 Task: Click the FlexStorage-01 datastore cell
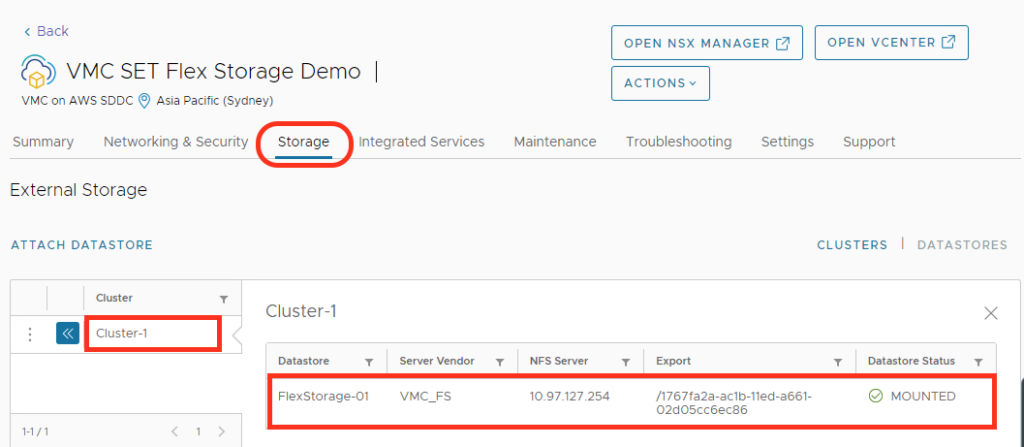tap(323, 397)
